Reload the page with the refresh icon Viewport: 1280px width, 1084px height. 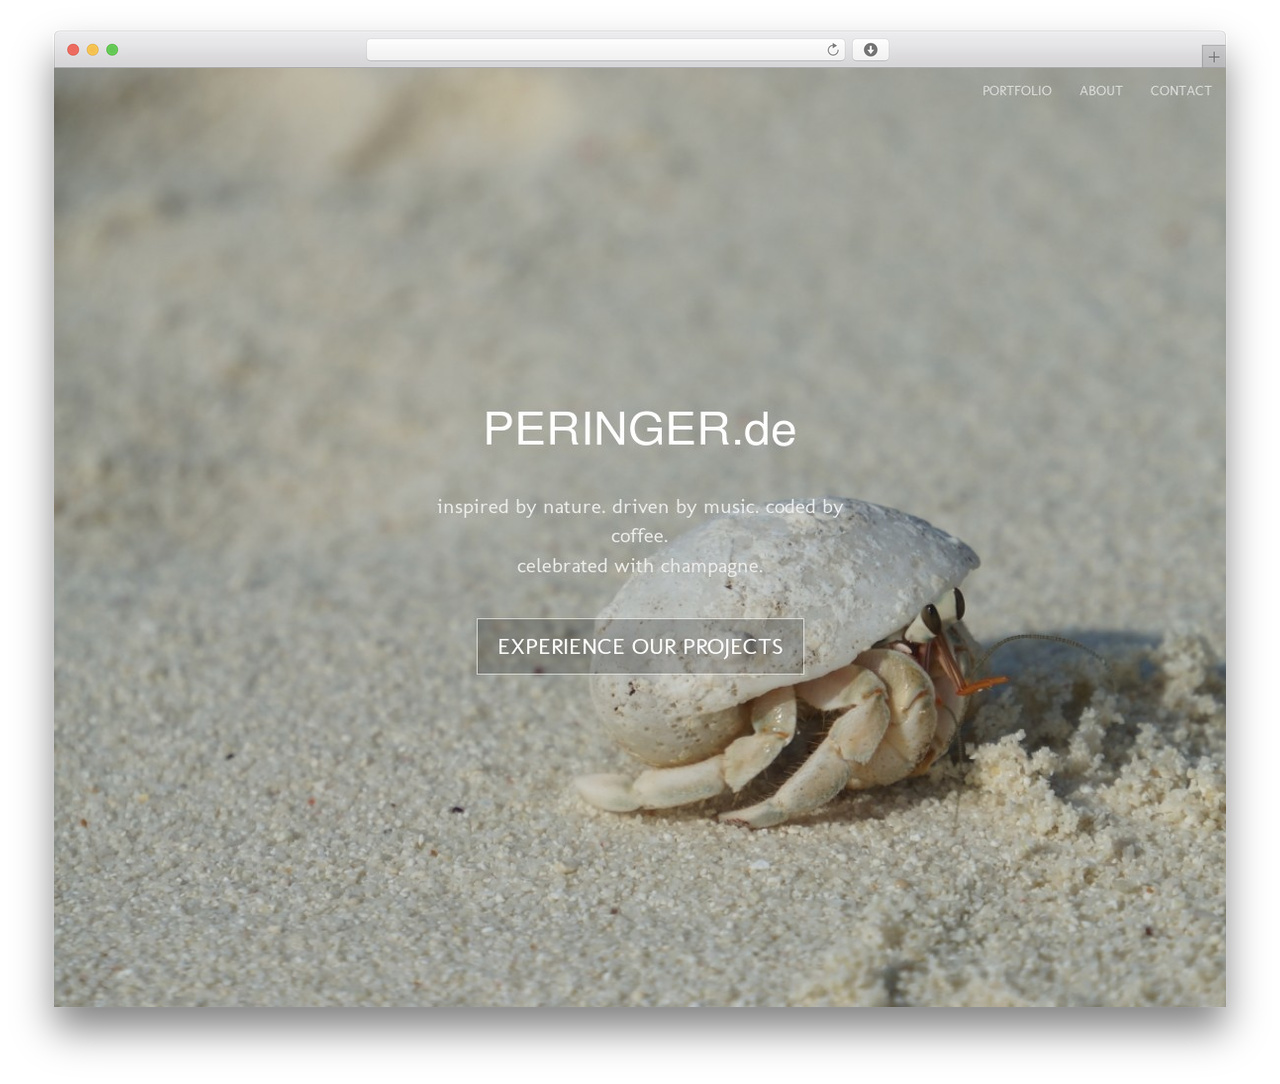pyautogui.click(x=832, y=50)
